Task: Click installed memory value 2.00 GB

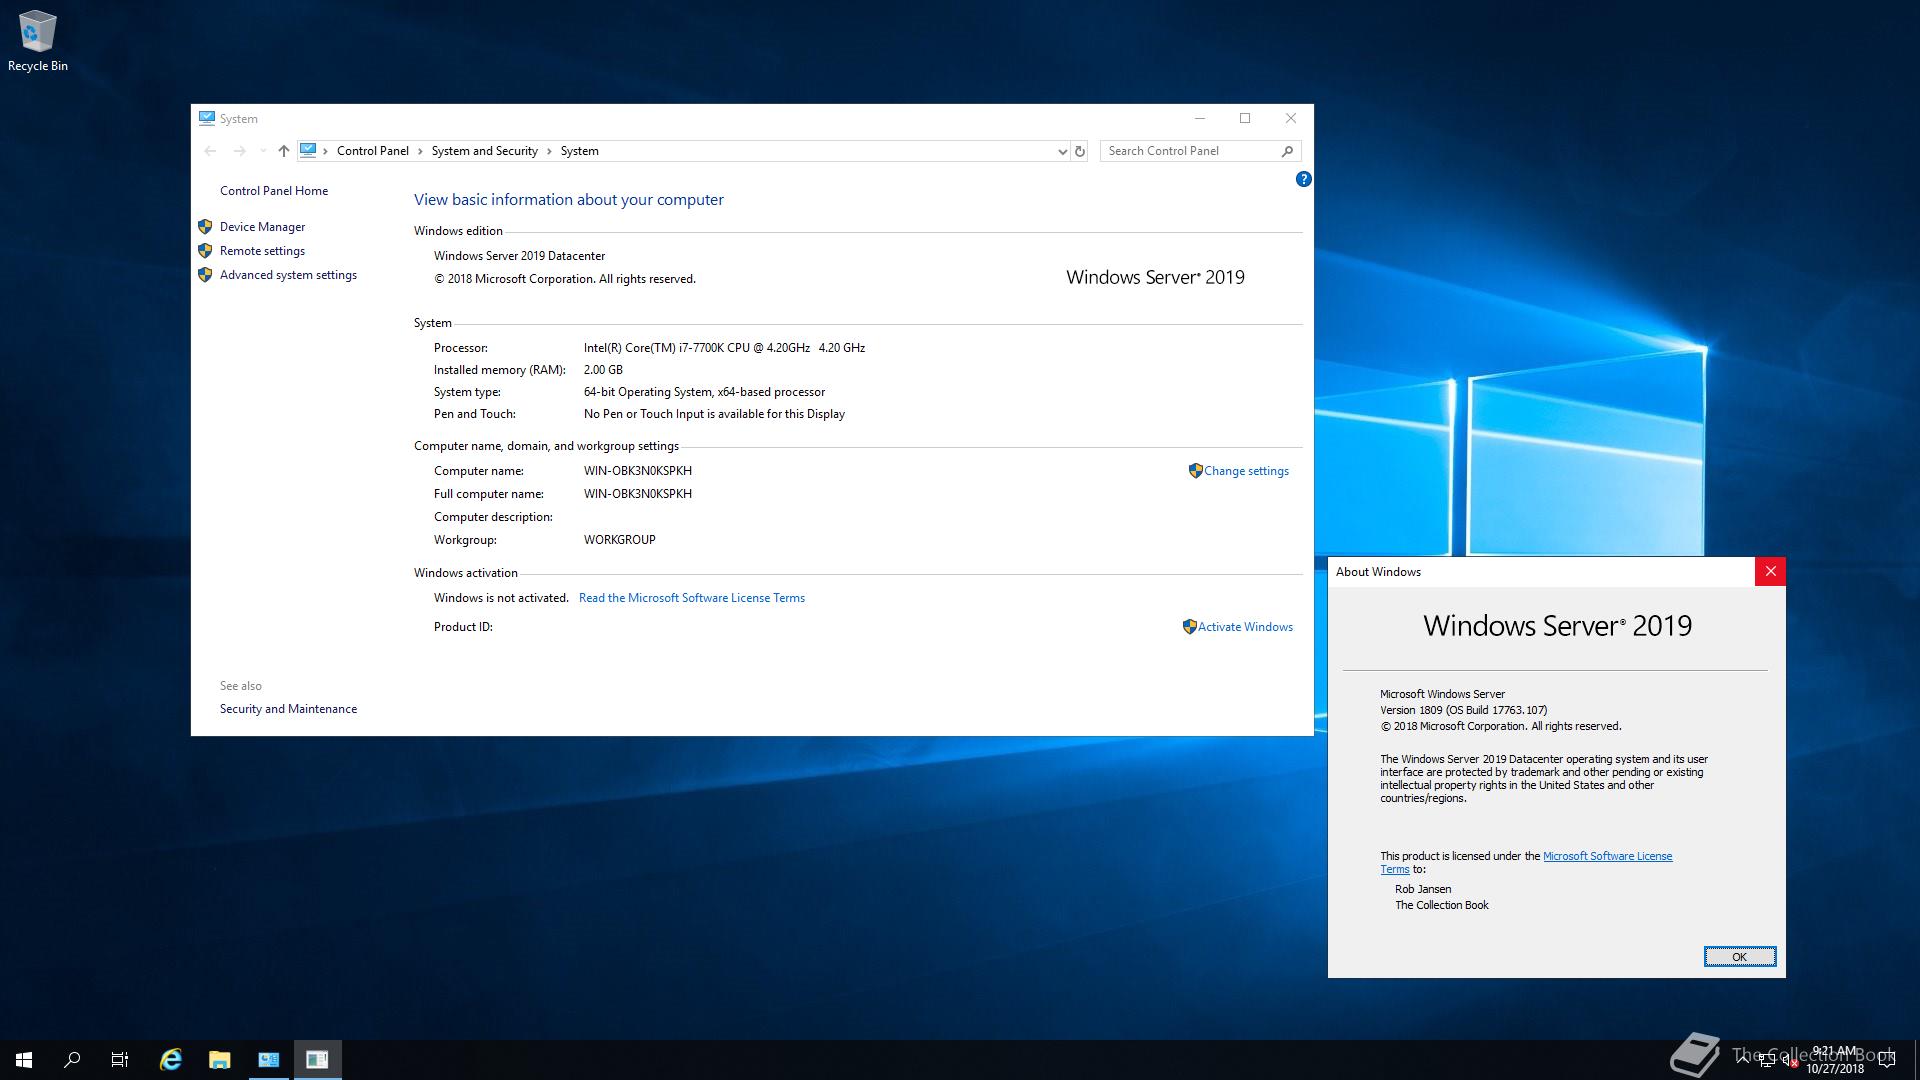Action: pos(603,370)
